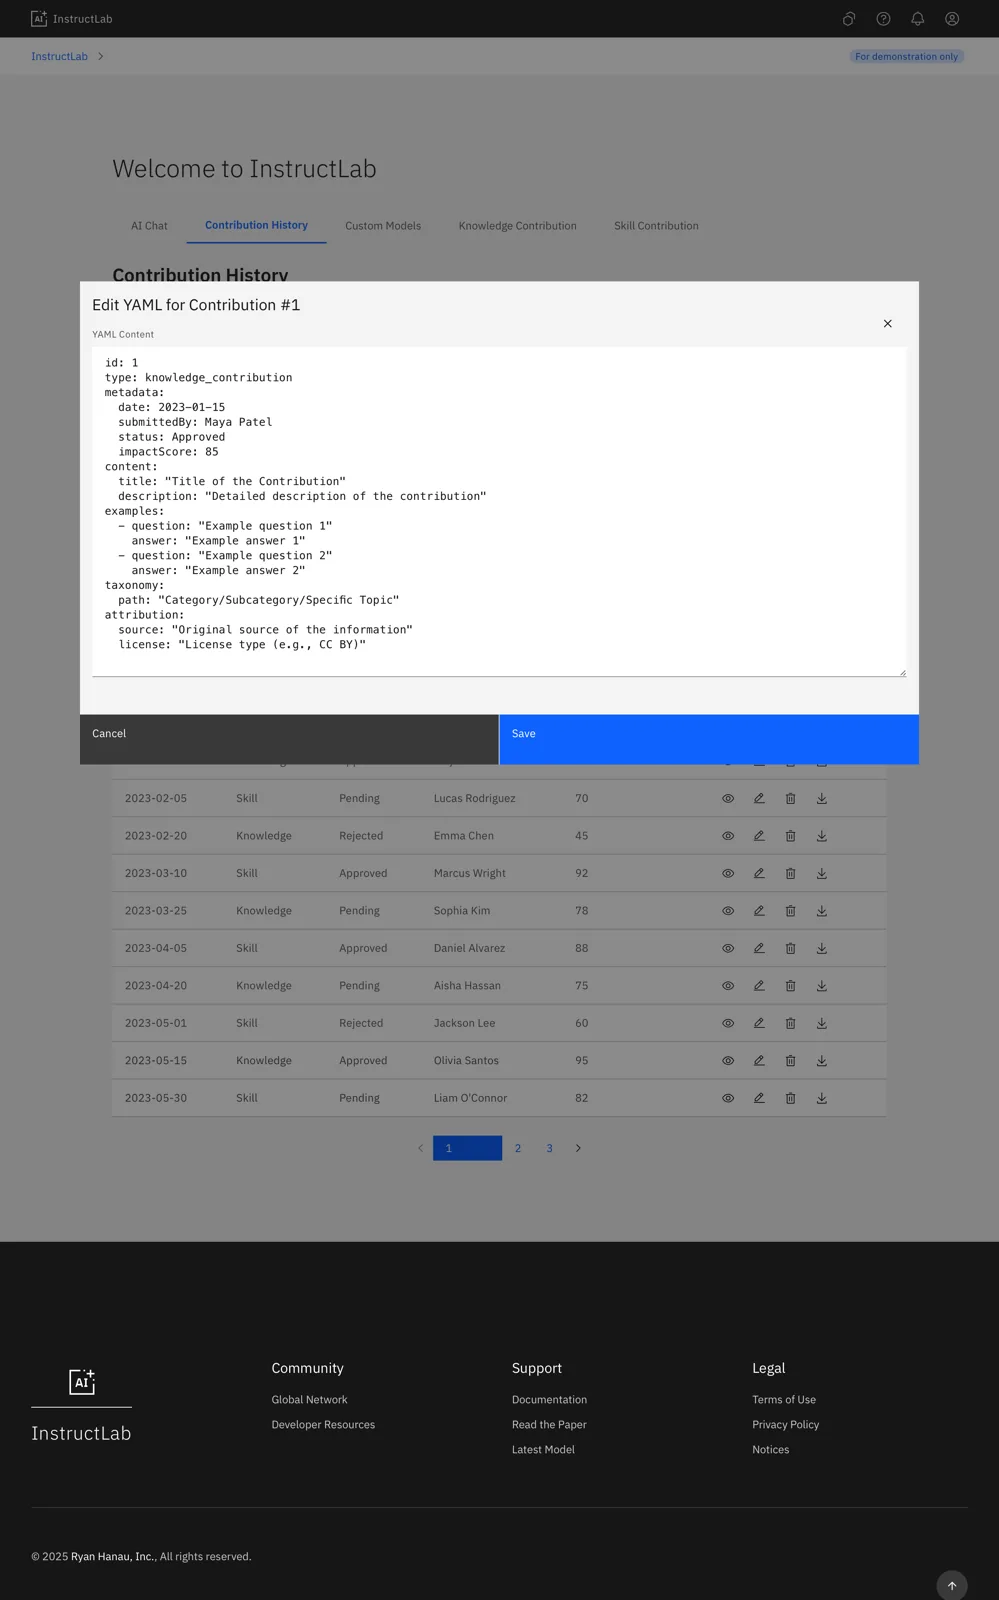Edit the Lucas Rodriguez row with pencil icon
999x1600 pixels.
click(759, 799)
